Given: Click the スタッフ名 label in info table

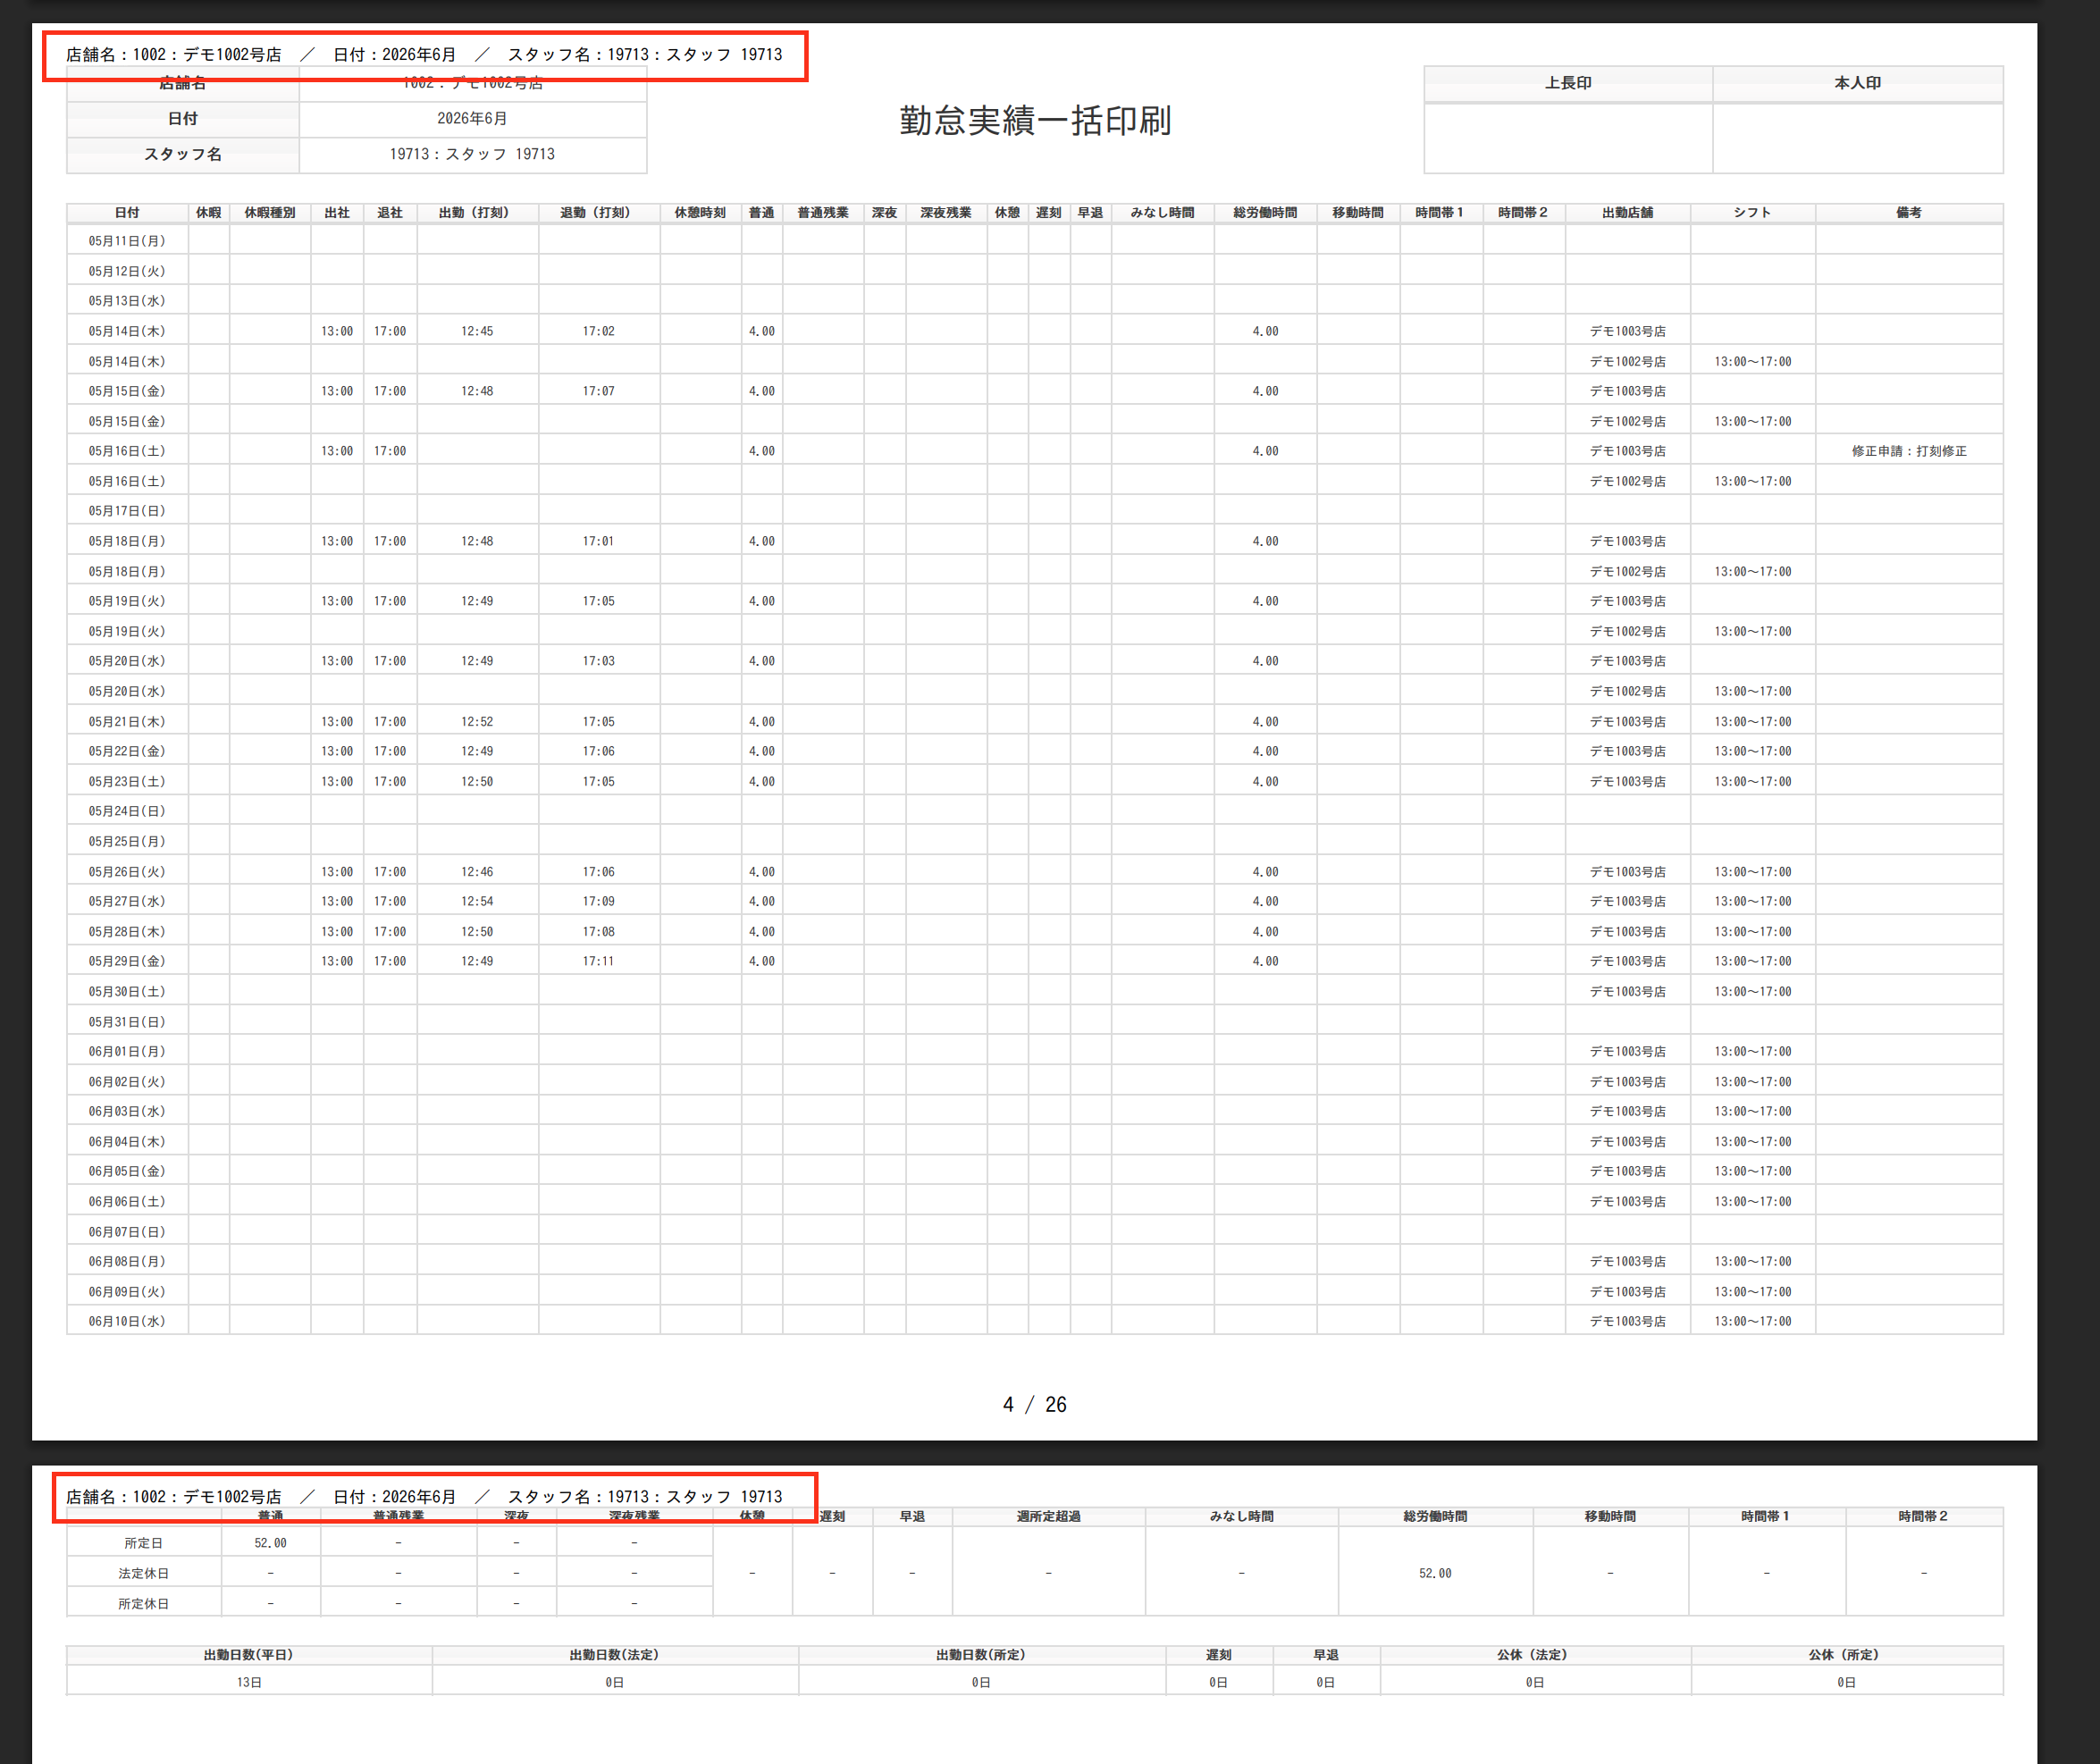Looking at the screenshot, I should pos(183,154).
